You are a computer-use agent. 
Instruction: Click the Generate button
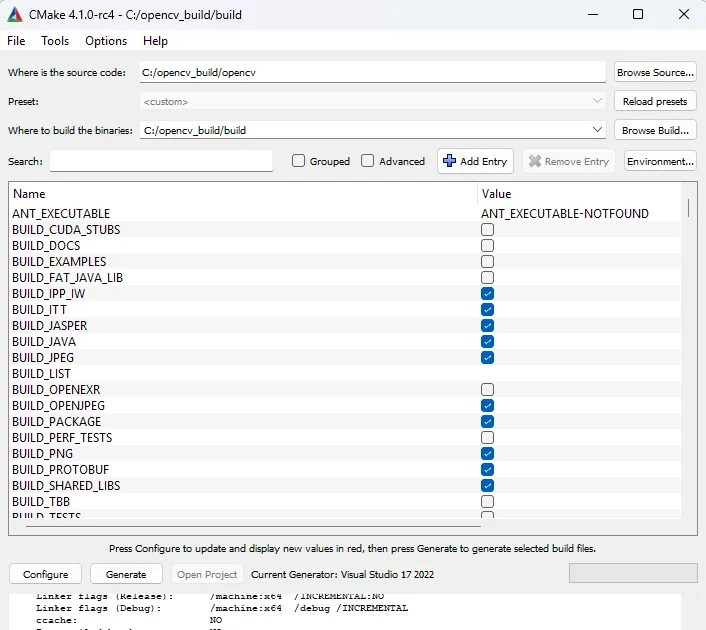pyautogui.click(x=126, y=574)
